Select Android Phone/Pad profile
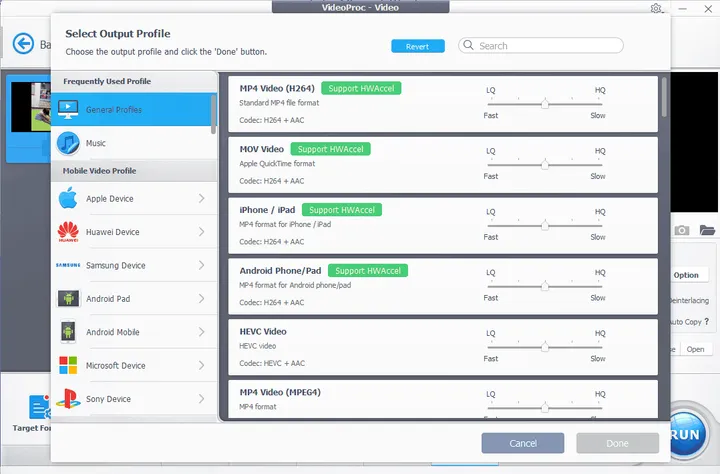Viewport: 720px width, 474px height. pos(443,286)
